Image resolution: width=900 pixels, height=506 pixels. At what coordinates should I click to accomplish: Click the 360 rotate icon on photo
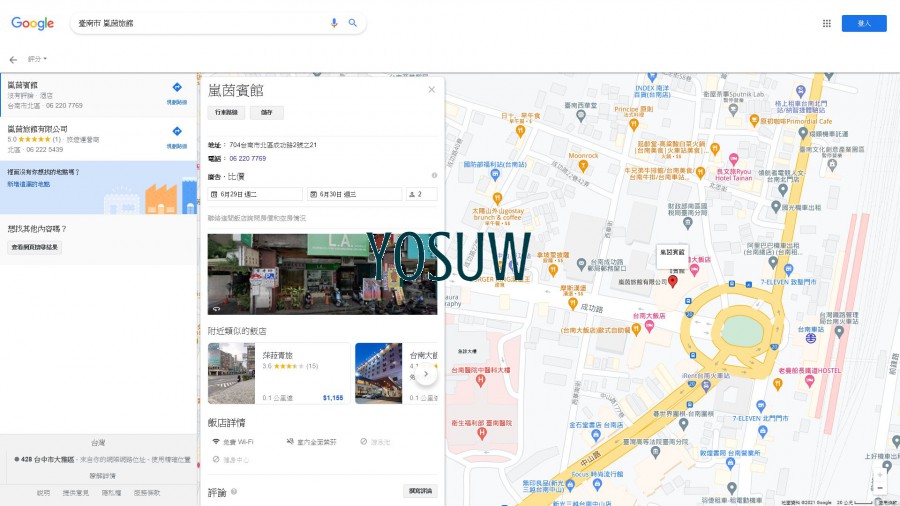(216, 309)
